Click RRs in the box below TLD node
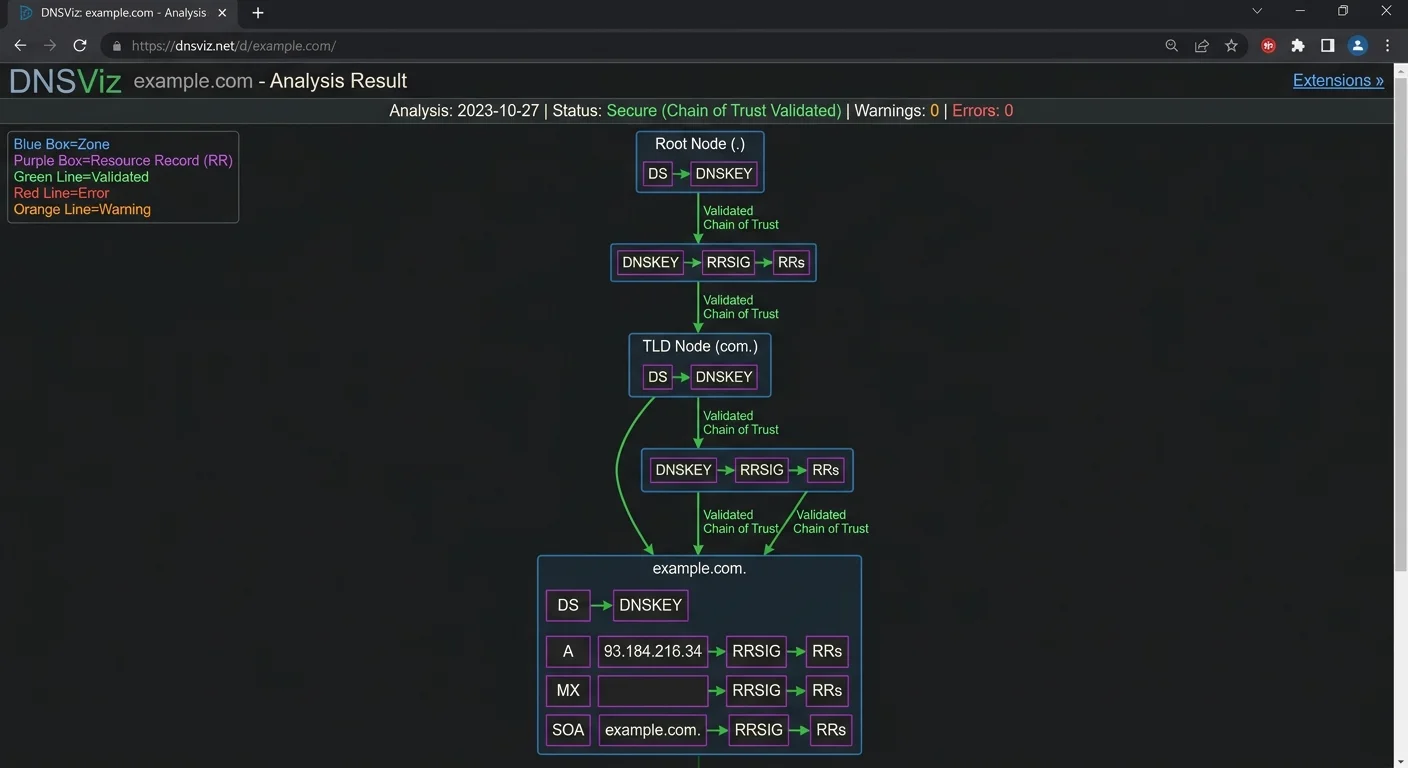This screenshot has width=1408, height=768. coord(825,470)
